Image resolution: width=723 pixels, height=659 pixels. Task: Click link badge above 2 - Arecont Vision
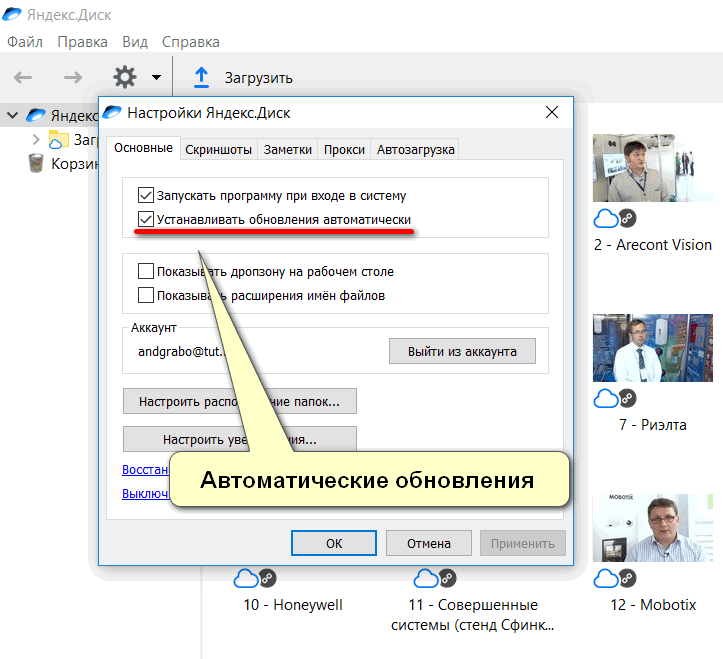[627, 219]
